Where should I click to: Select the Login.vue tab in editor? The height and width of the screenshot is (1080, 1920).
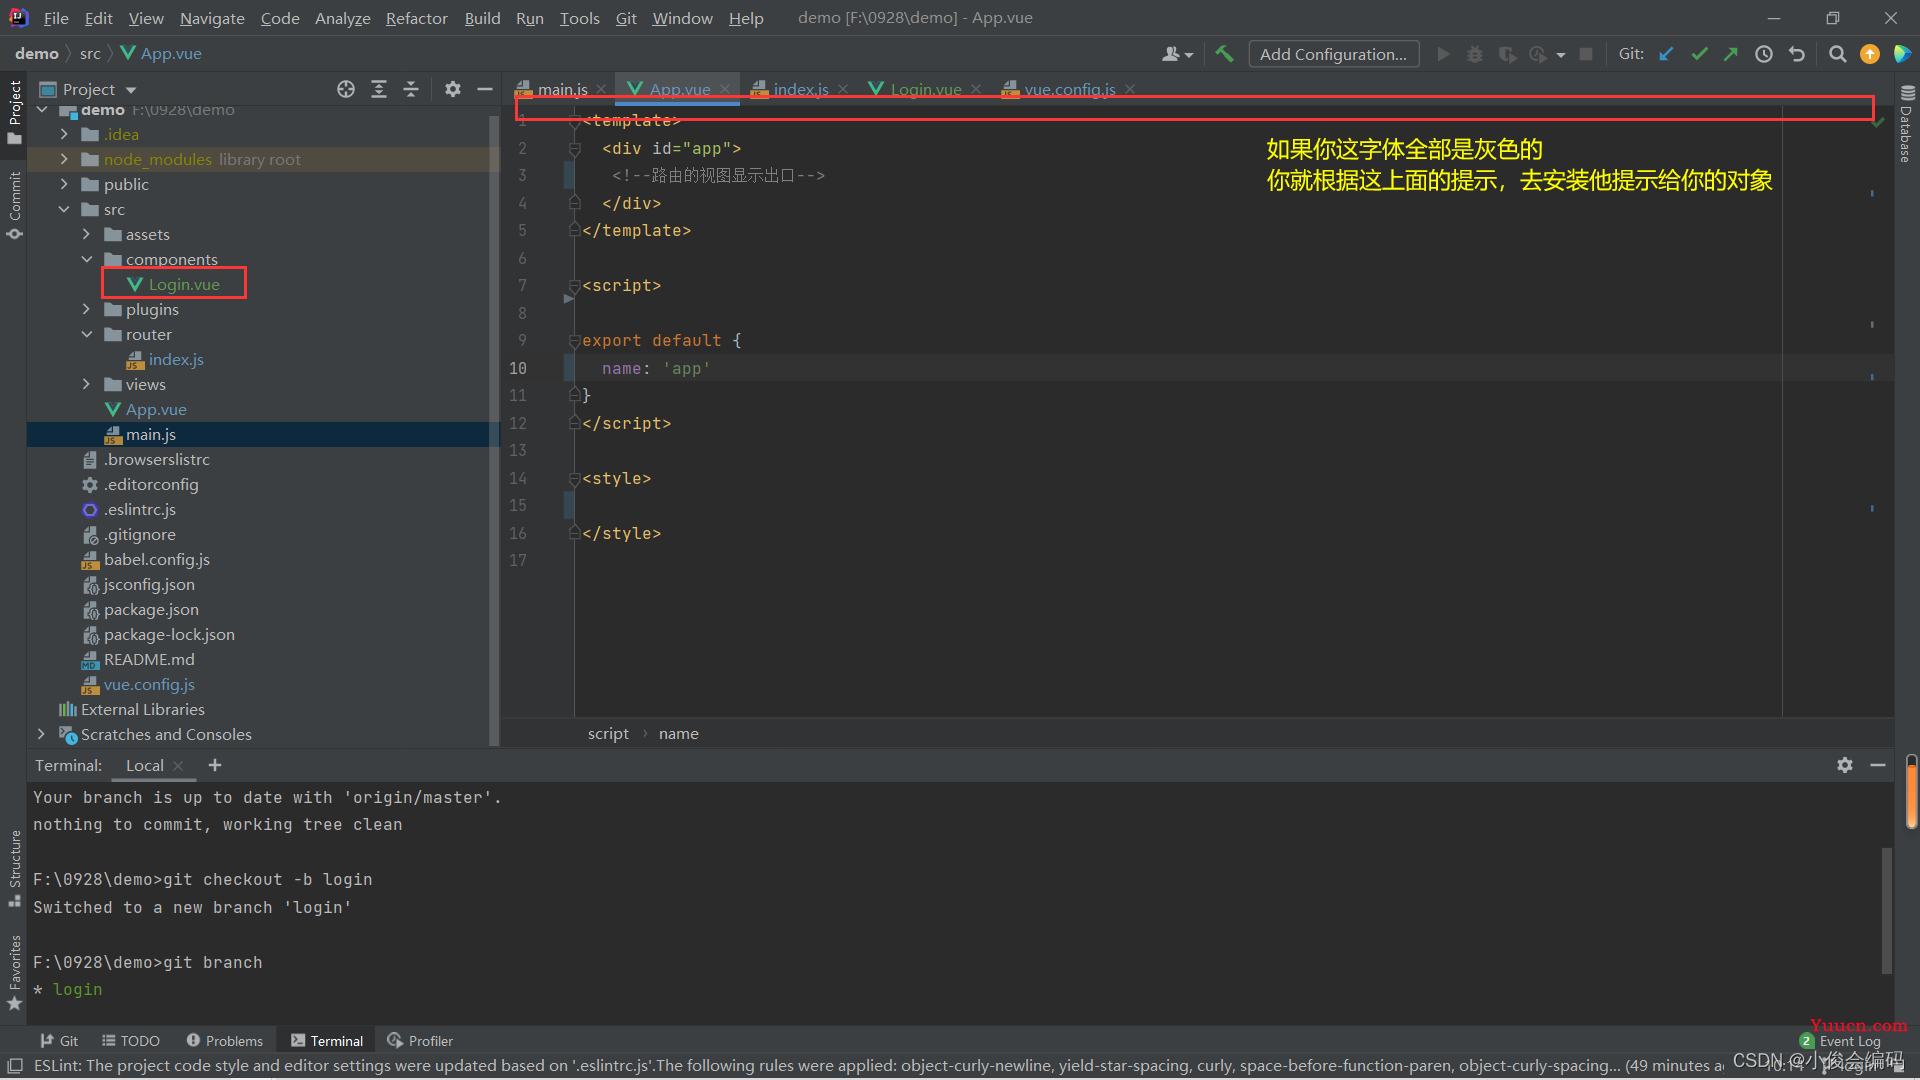pyautogui.click(x=922, y=88)
